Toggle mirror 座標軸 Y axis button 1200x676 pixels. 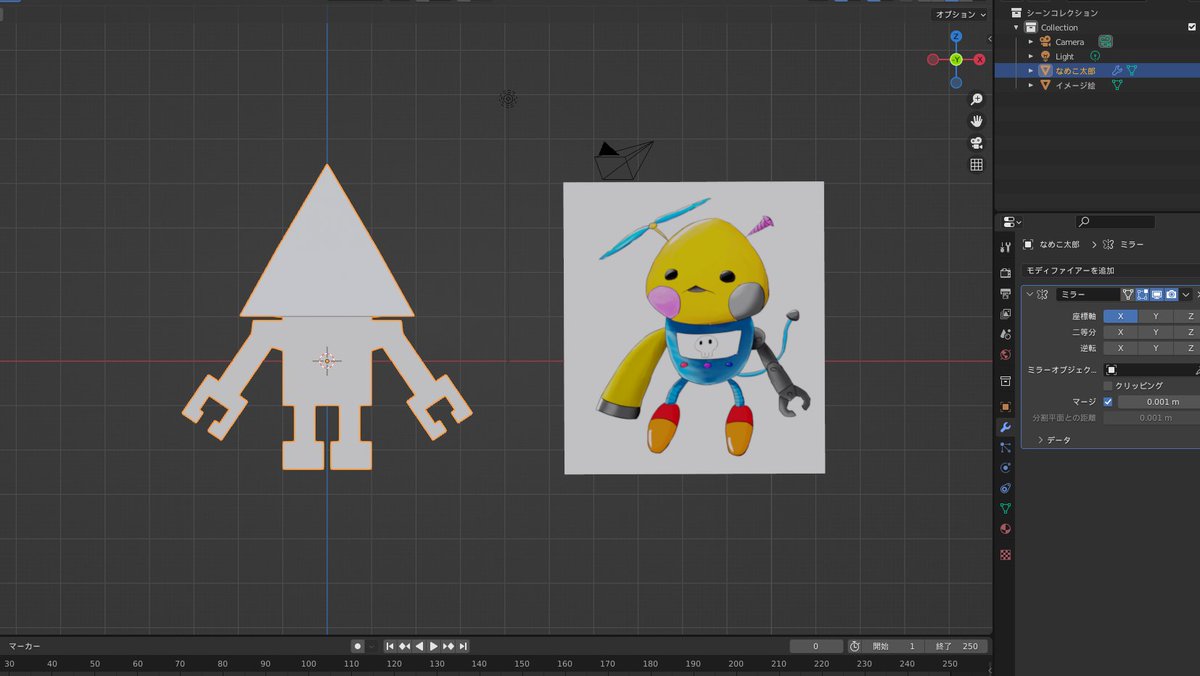coord(1156,316)
